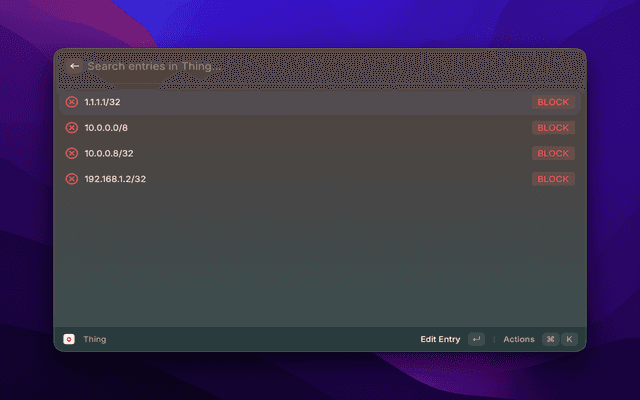Select the 1.1.1.1/32 entry
Viewport: 640px width, 400px height.
point(320,102)
